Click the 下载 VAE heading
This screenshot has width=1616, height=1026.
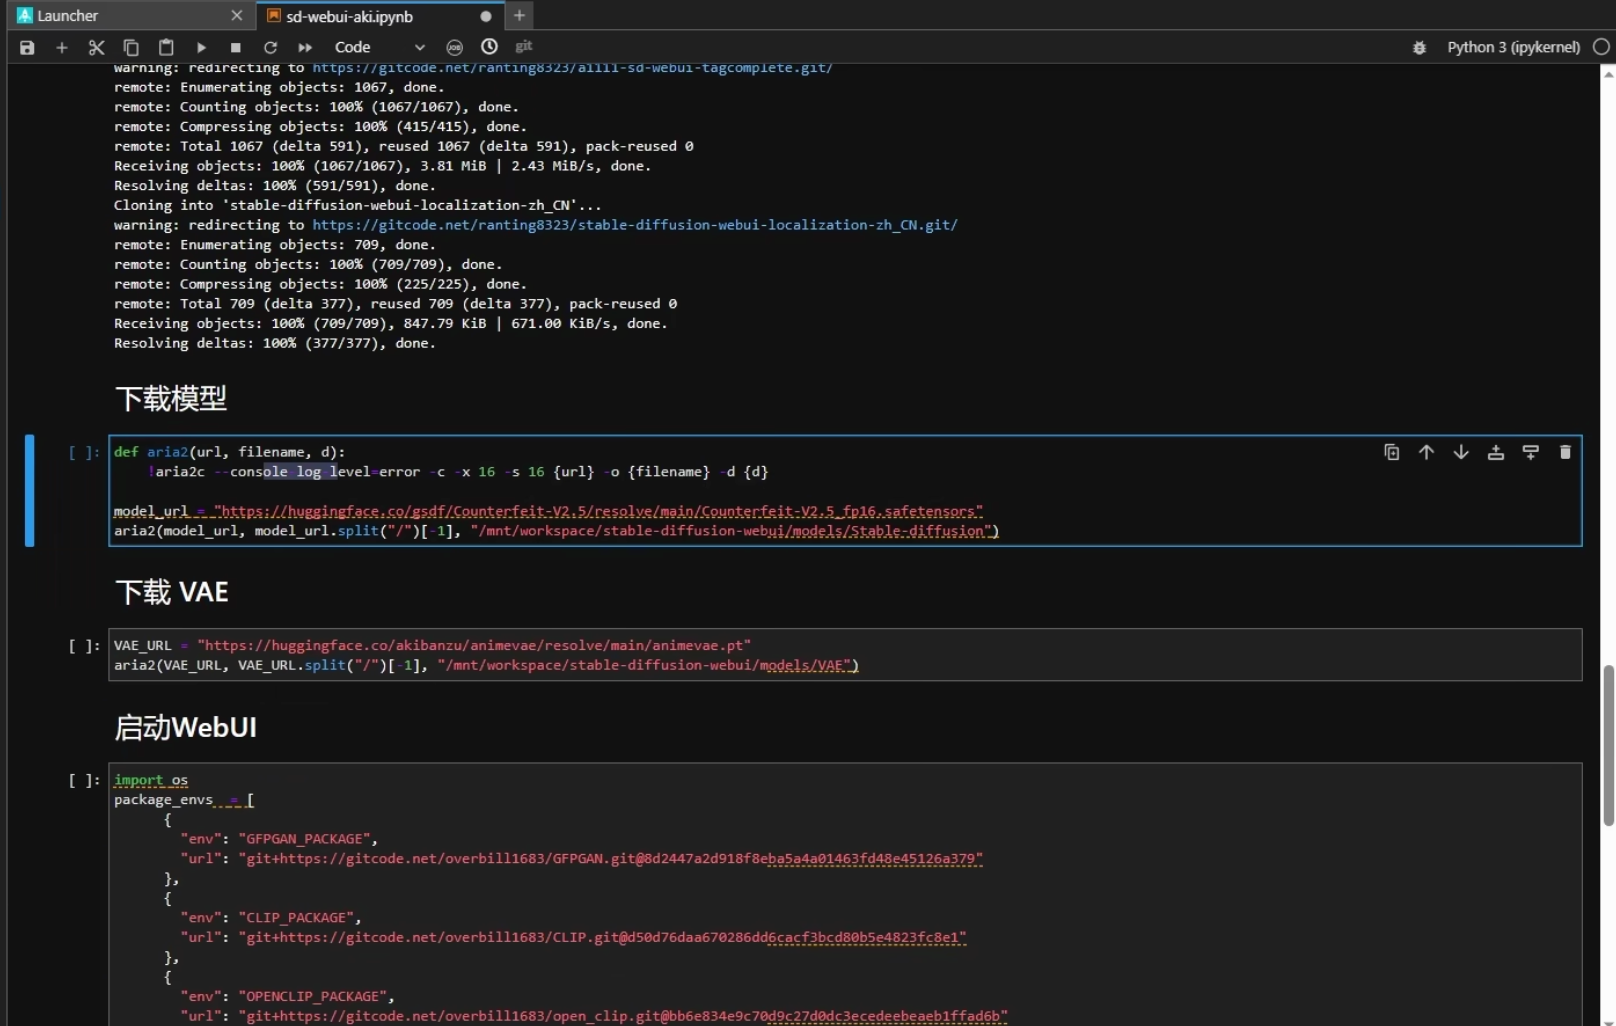pos(172,592)
